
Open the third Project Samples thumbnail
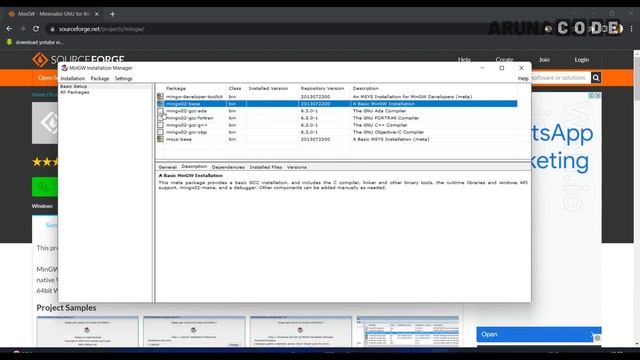click(301, 331)
